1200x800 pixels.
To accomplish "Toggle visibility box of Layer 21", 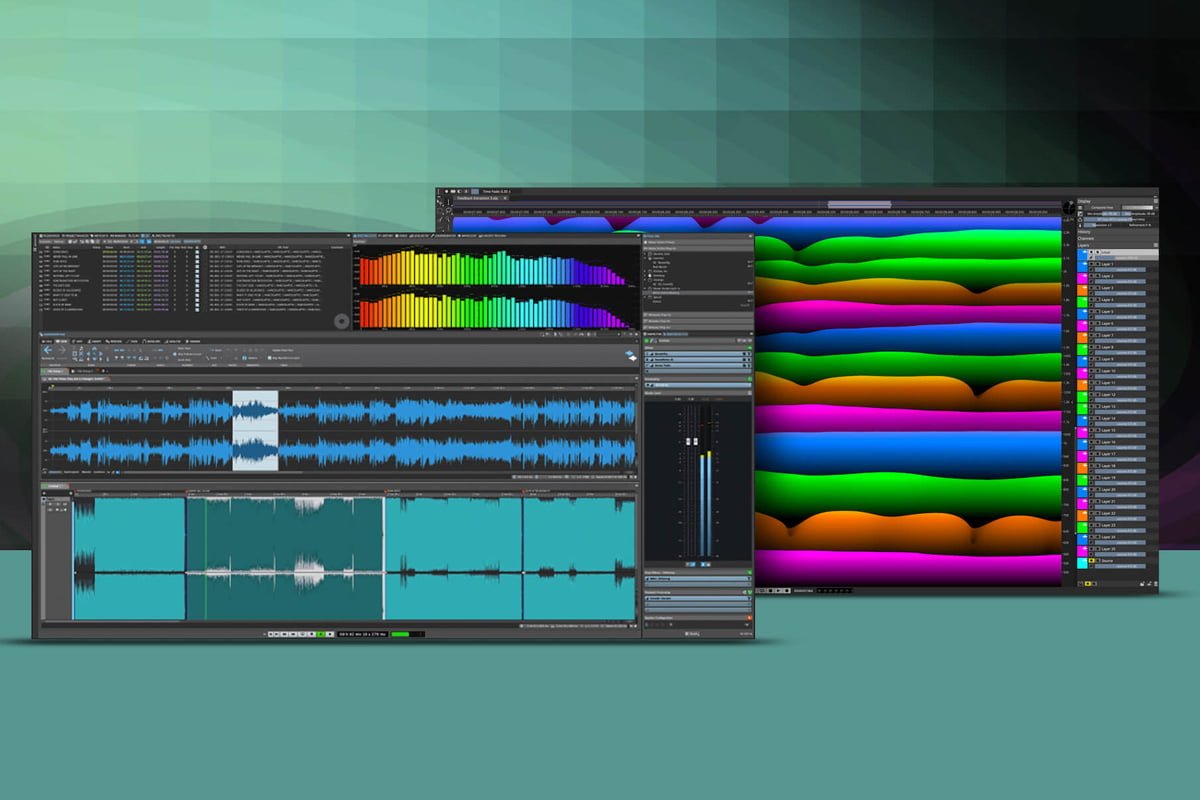I will point(1091,501).
